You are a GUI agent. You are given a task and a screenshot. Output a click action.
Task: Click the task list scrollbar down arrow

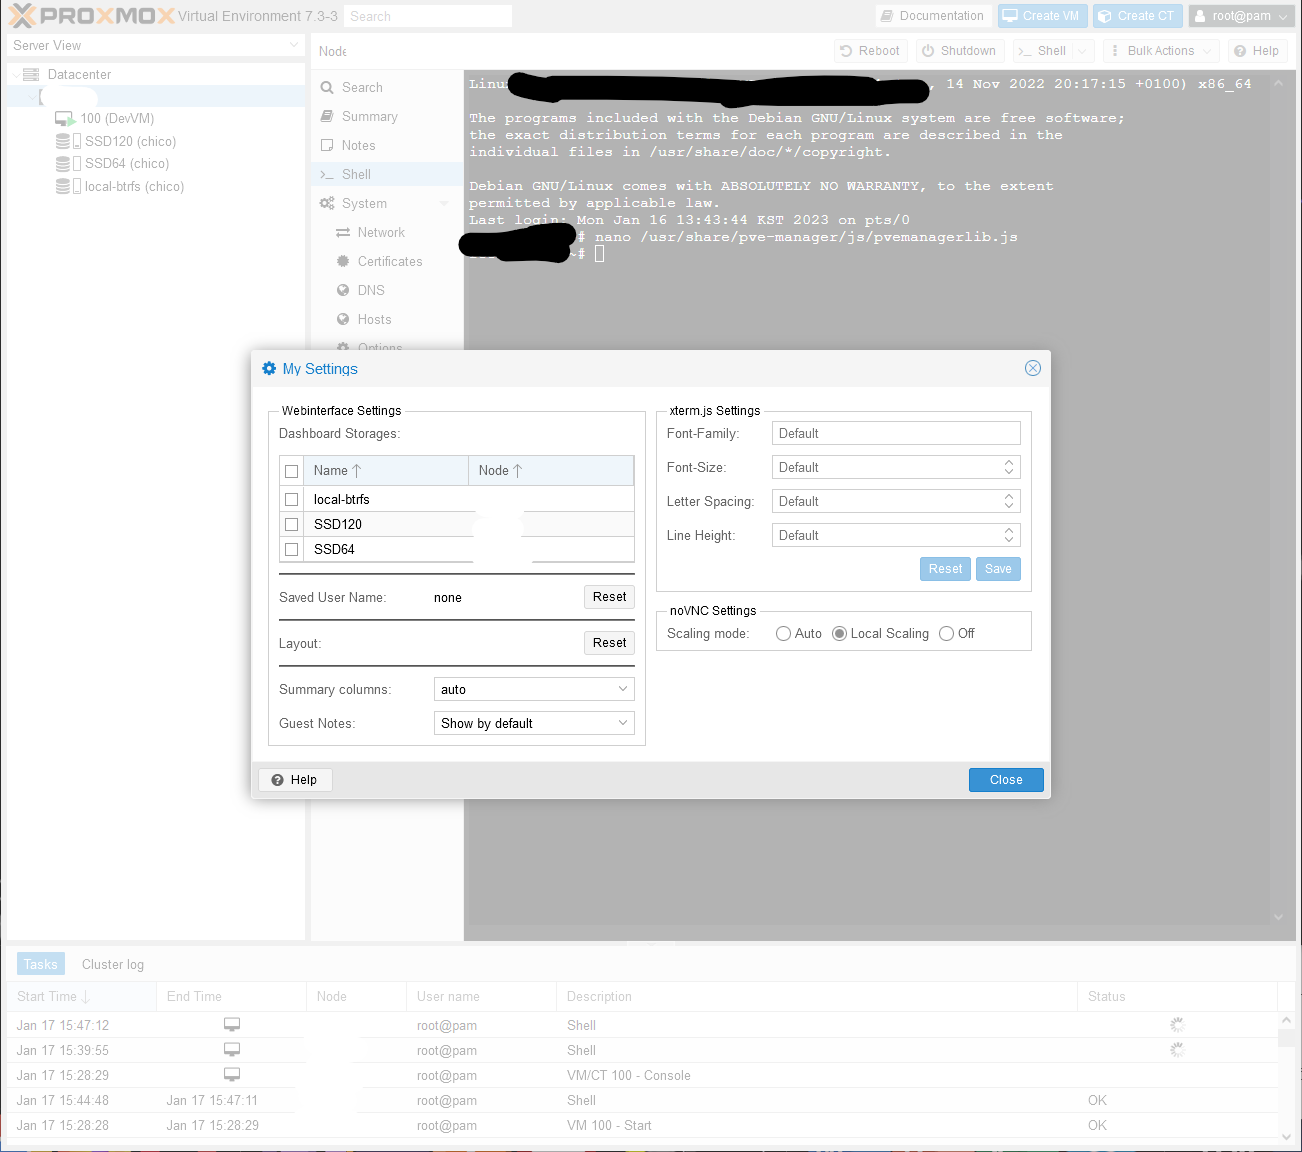click(x=1286, y=1136)
